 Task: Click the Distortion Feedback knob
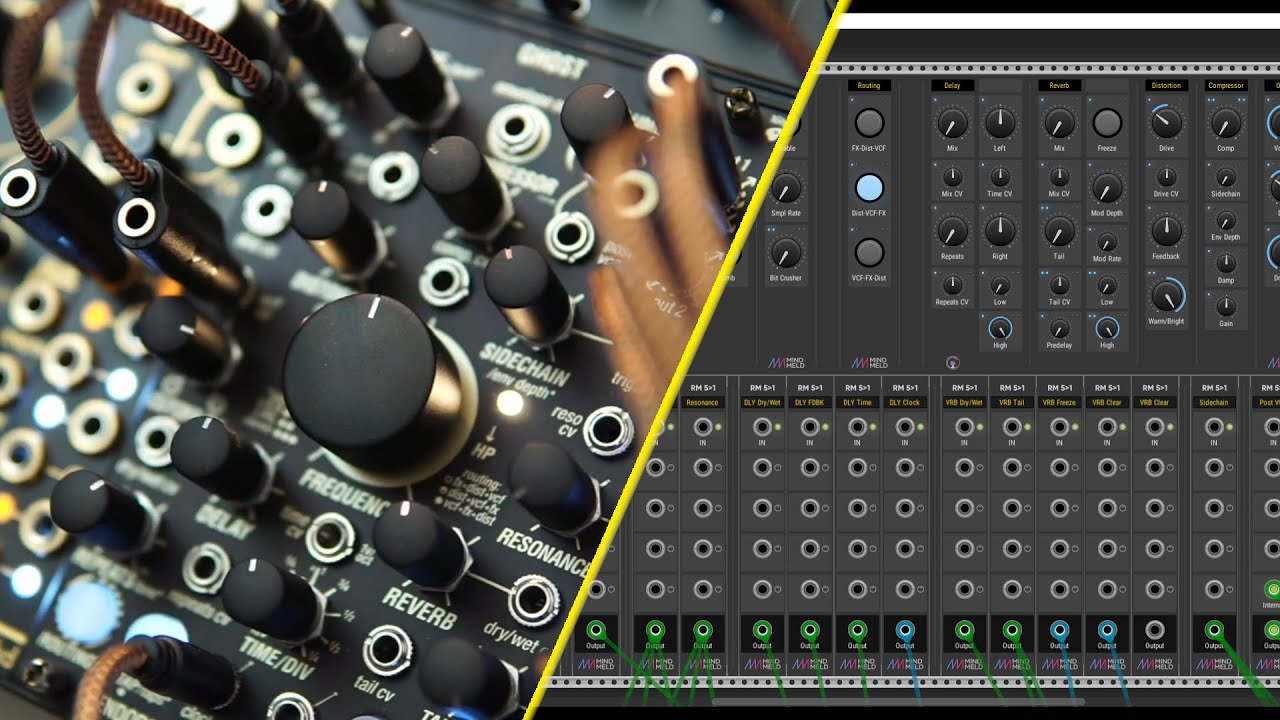1166,231
